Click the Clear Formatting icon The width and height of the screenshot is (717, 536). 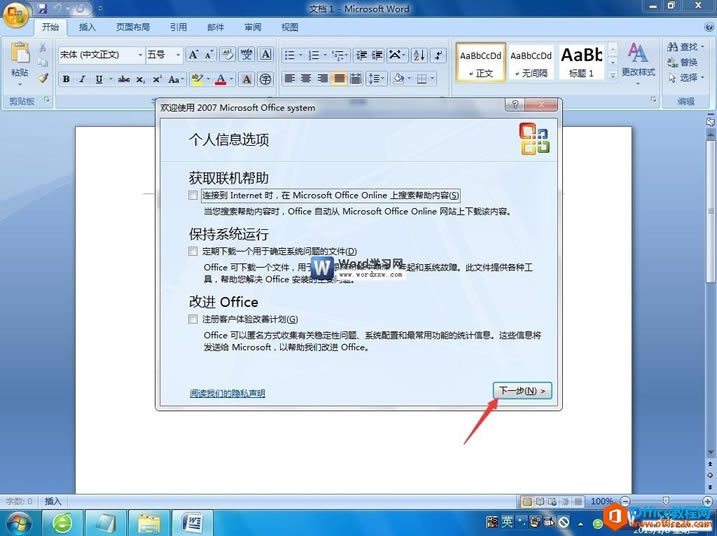point(227,55)
